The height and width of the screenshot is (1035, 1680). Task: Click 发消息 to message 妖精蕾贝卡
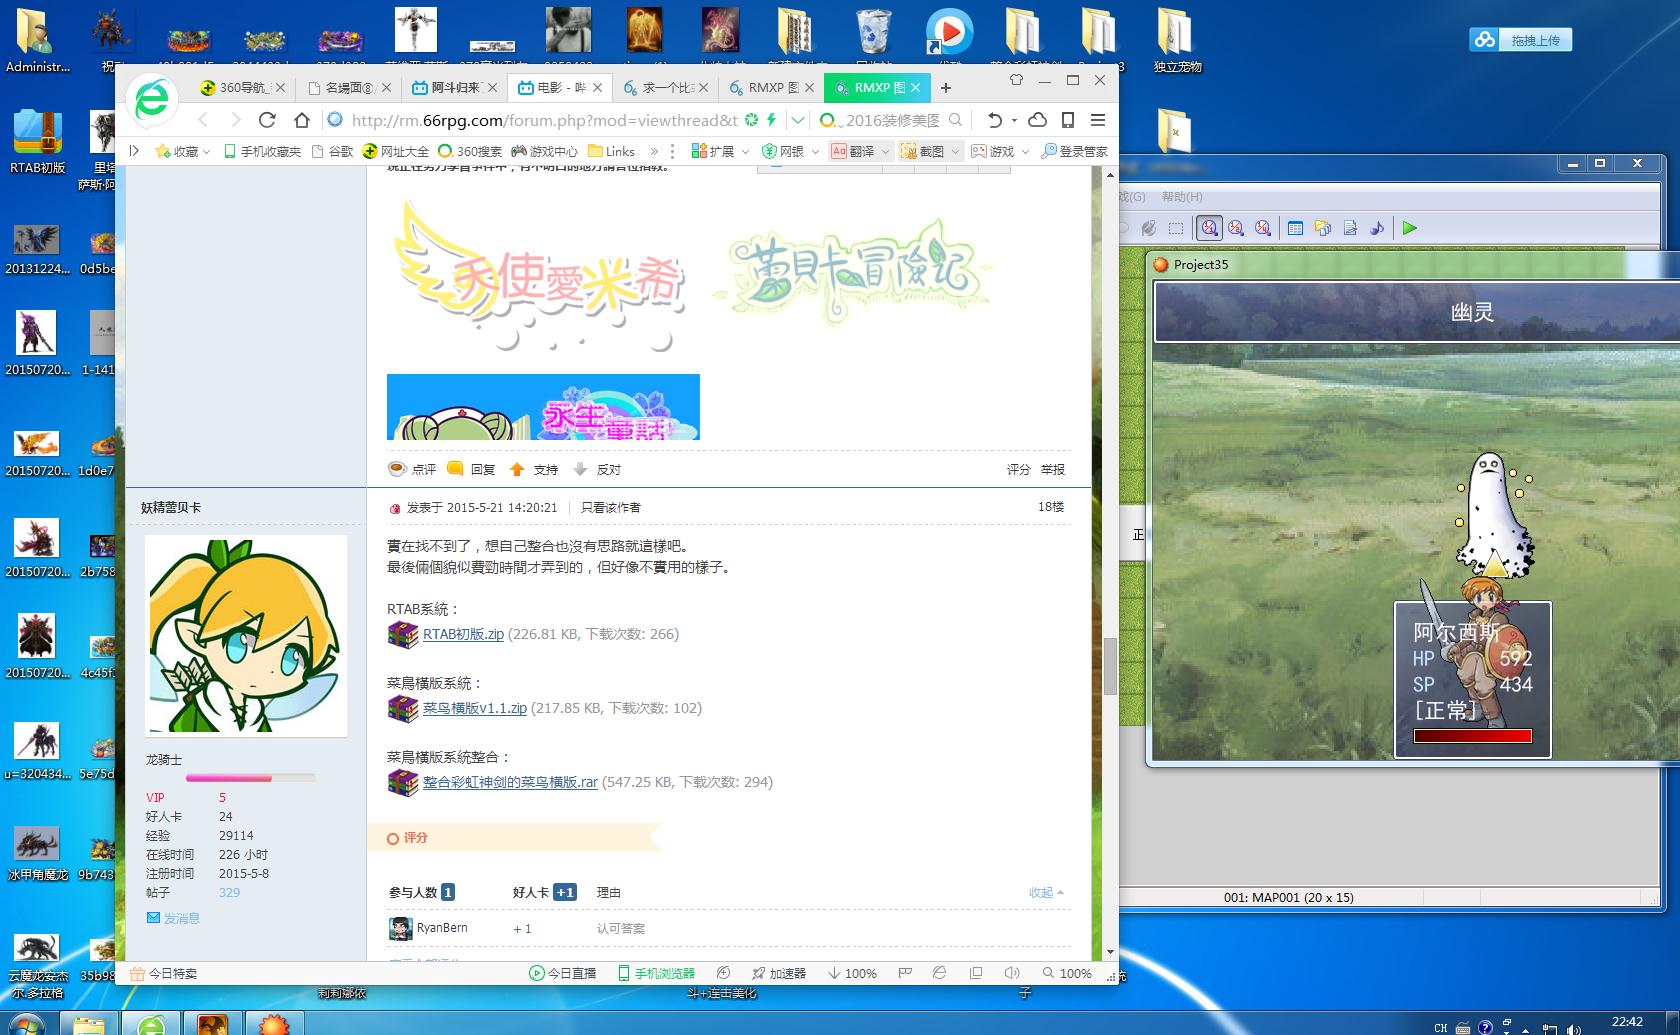pyautogui.click(x=174, y=918)
